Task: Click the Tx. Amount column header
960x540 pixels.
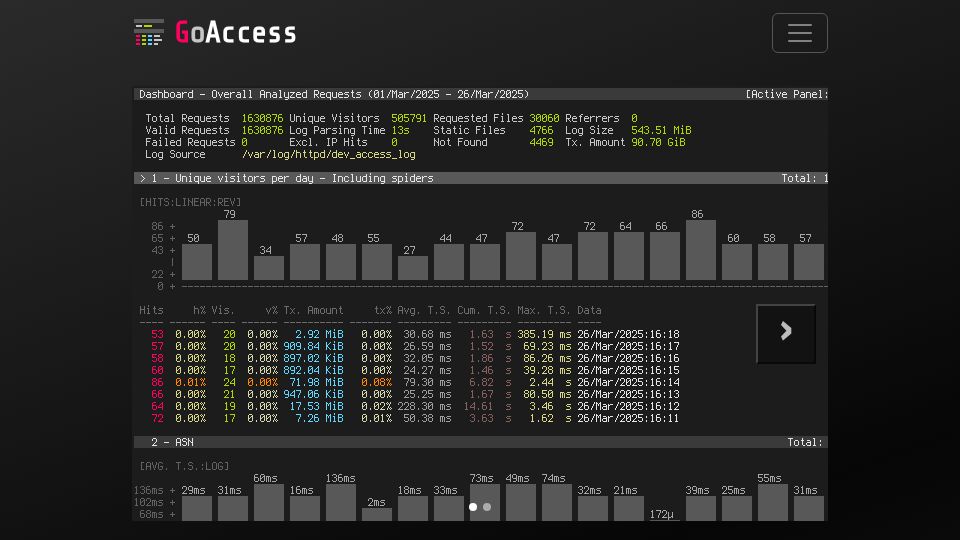Action: [x=313, y=310]
